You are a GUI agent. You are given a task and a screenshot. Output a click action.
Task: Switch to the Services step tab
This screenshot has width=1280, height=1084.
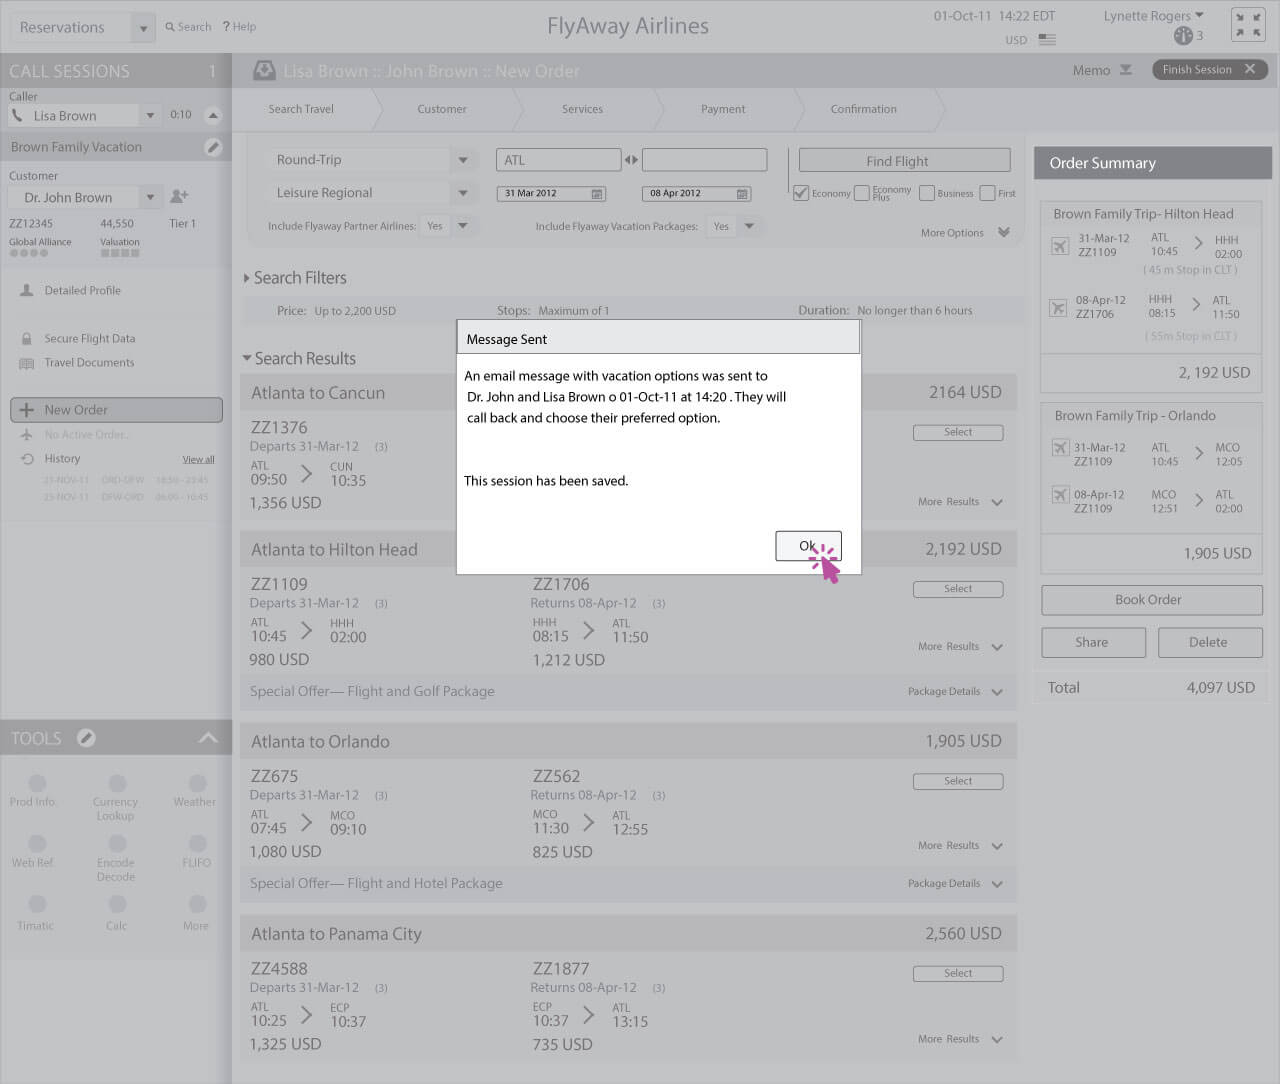pyautogui.click(x=582, y=109)
